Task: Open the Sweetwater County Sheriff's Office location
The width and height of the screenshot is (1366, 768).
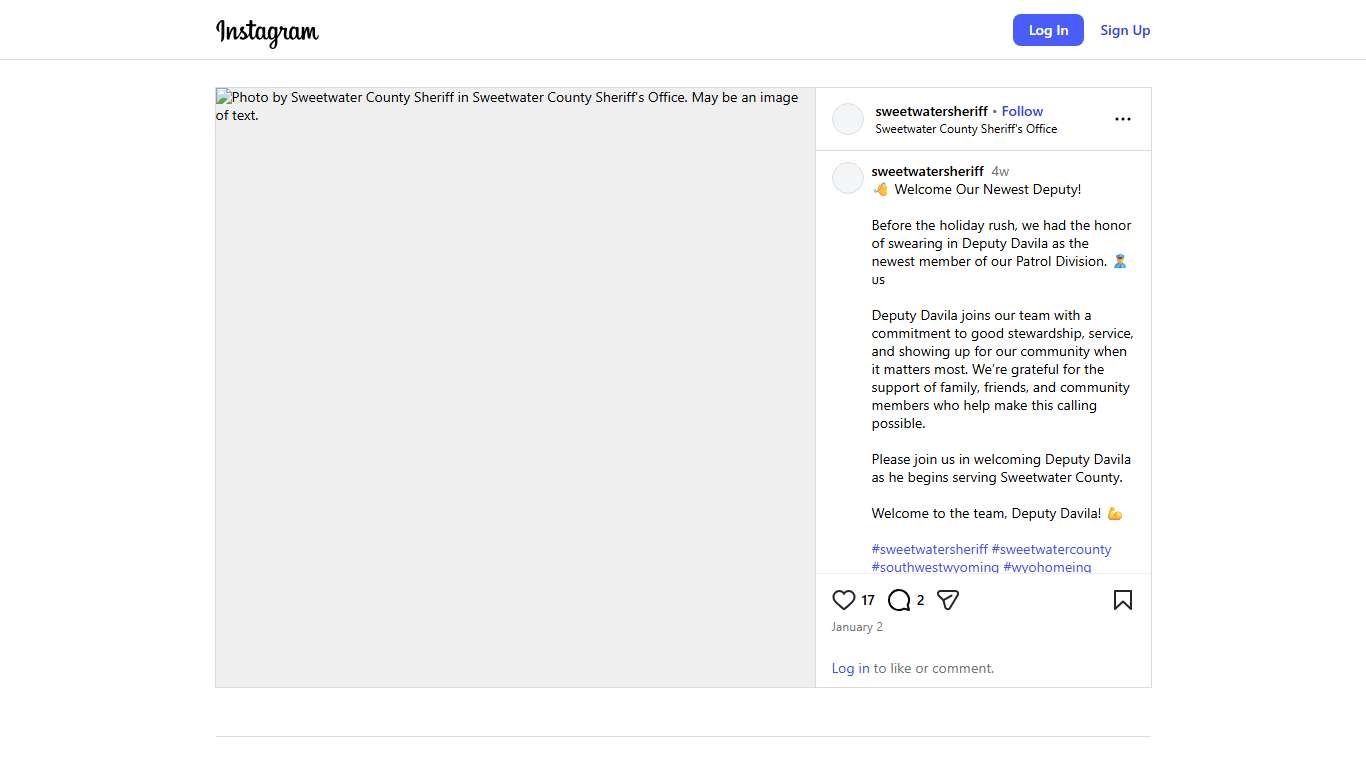Action: tap(965, 129)
